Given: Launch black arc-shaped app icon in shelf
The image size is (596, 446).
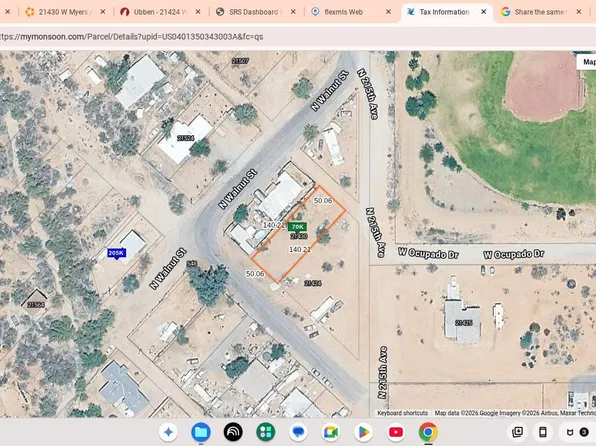Looking at the screenshot, I should tap(233, 432).
